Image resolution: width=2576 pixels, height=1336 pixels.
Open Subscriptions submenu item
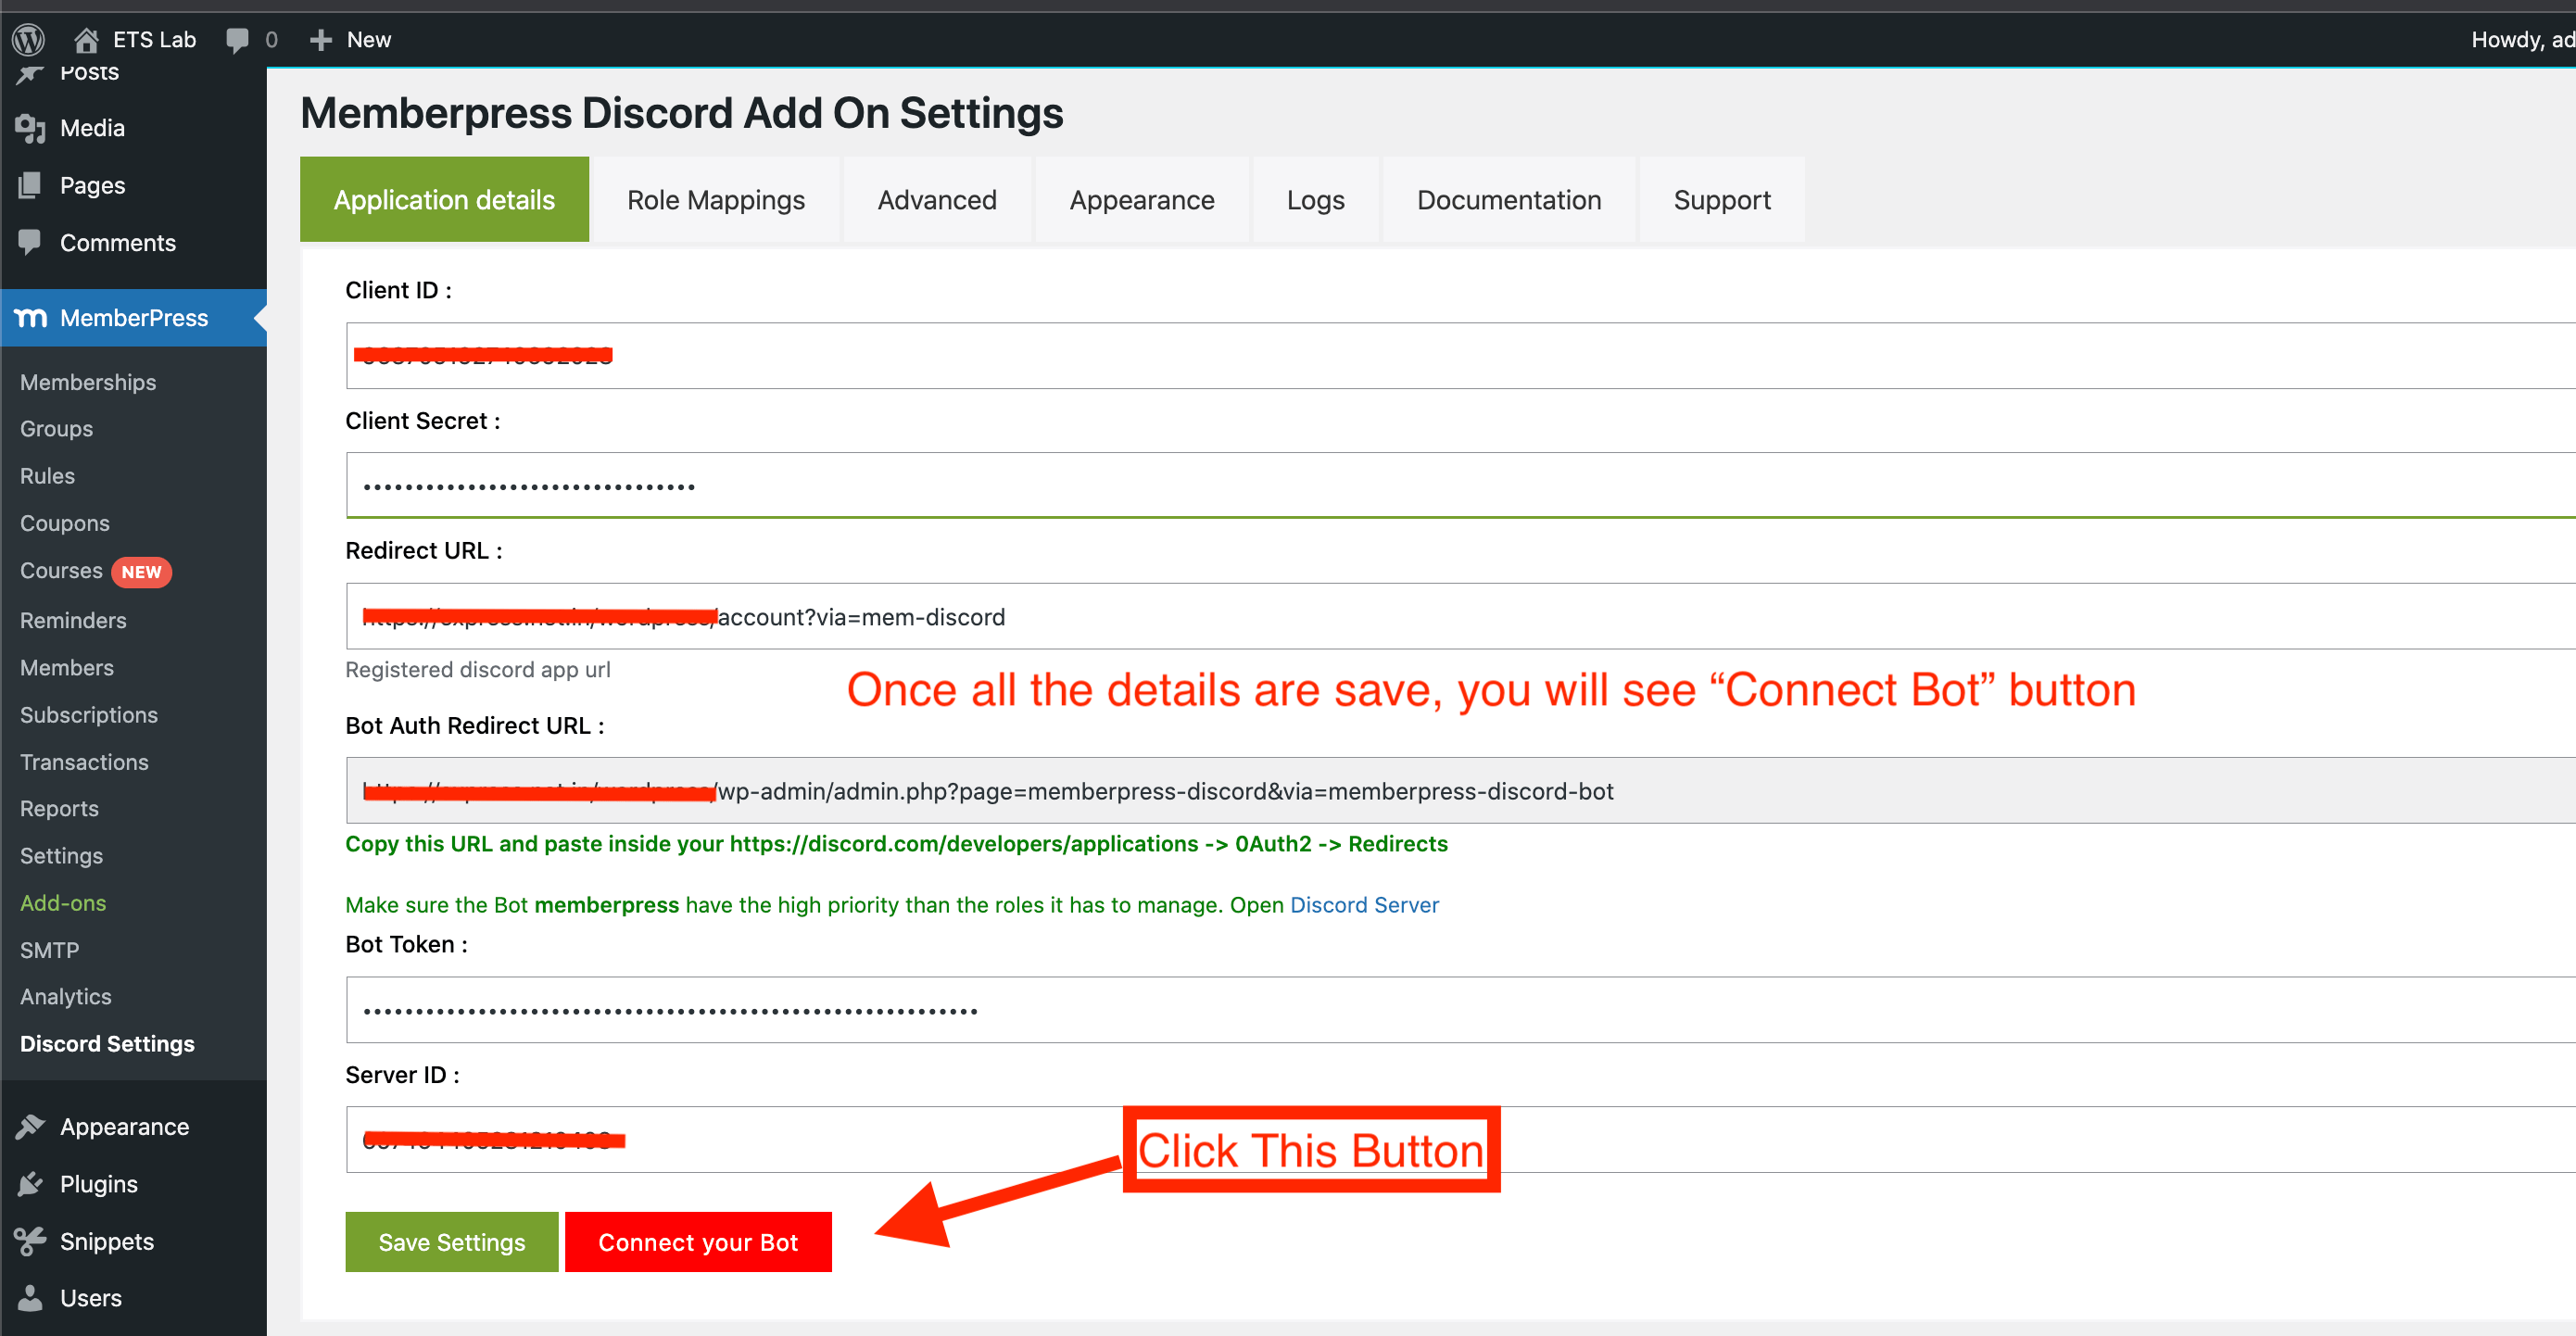pos(89,715)
